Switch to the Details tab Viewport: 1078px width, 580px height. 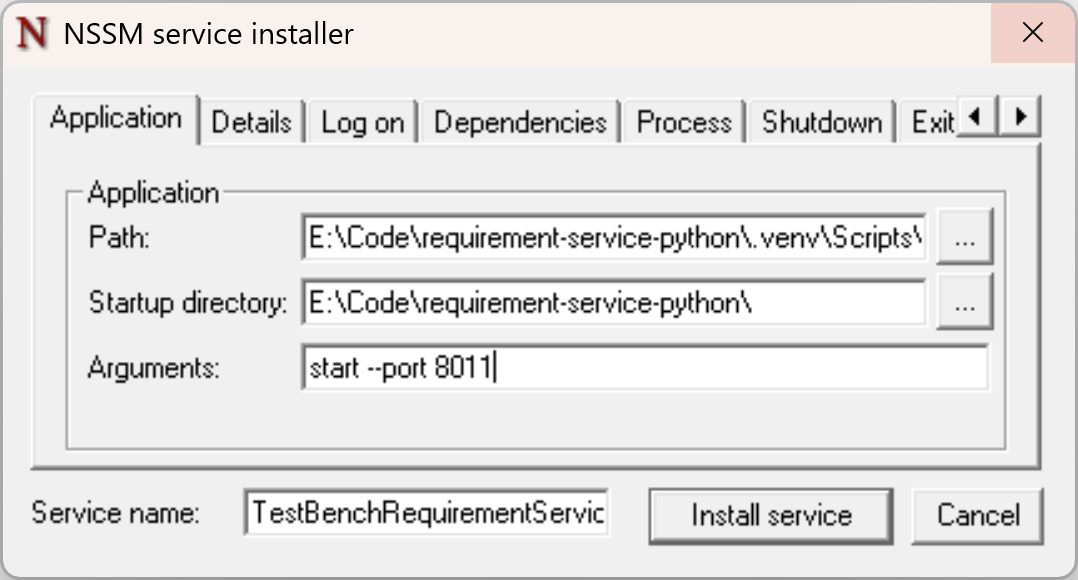(250, 120)
